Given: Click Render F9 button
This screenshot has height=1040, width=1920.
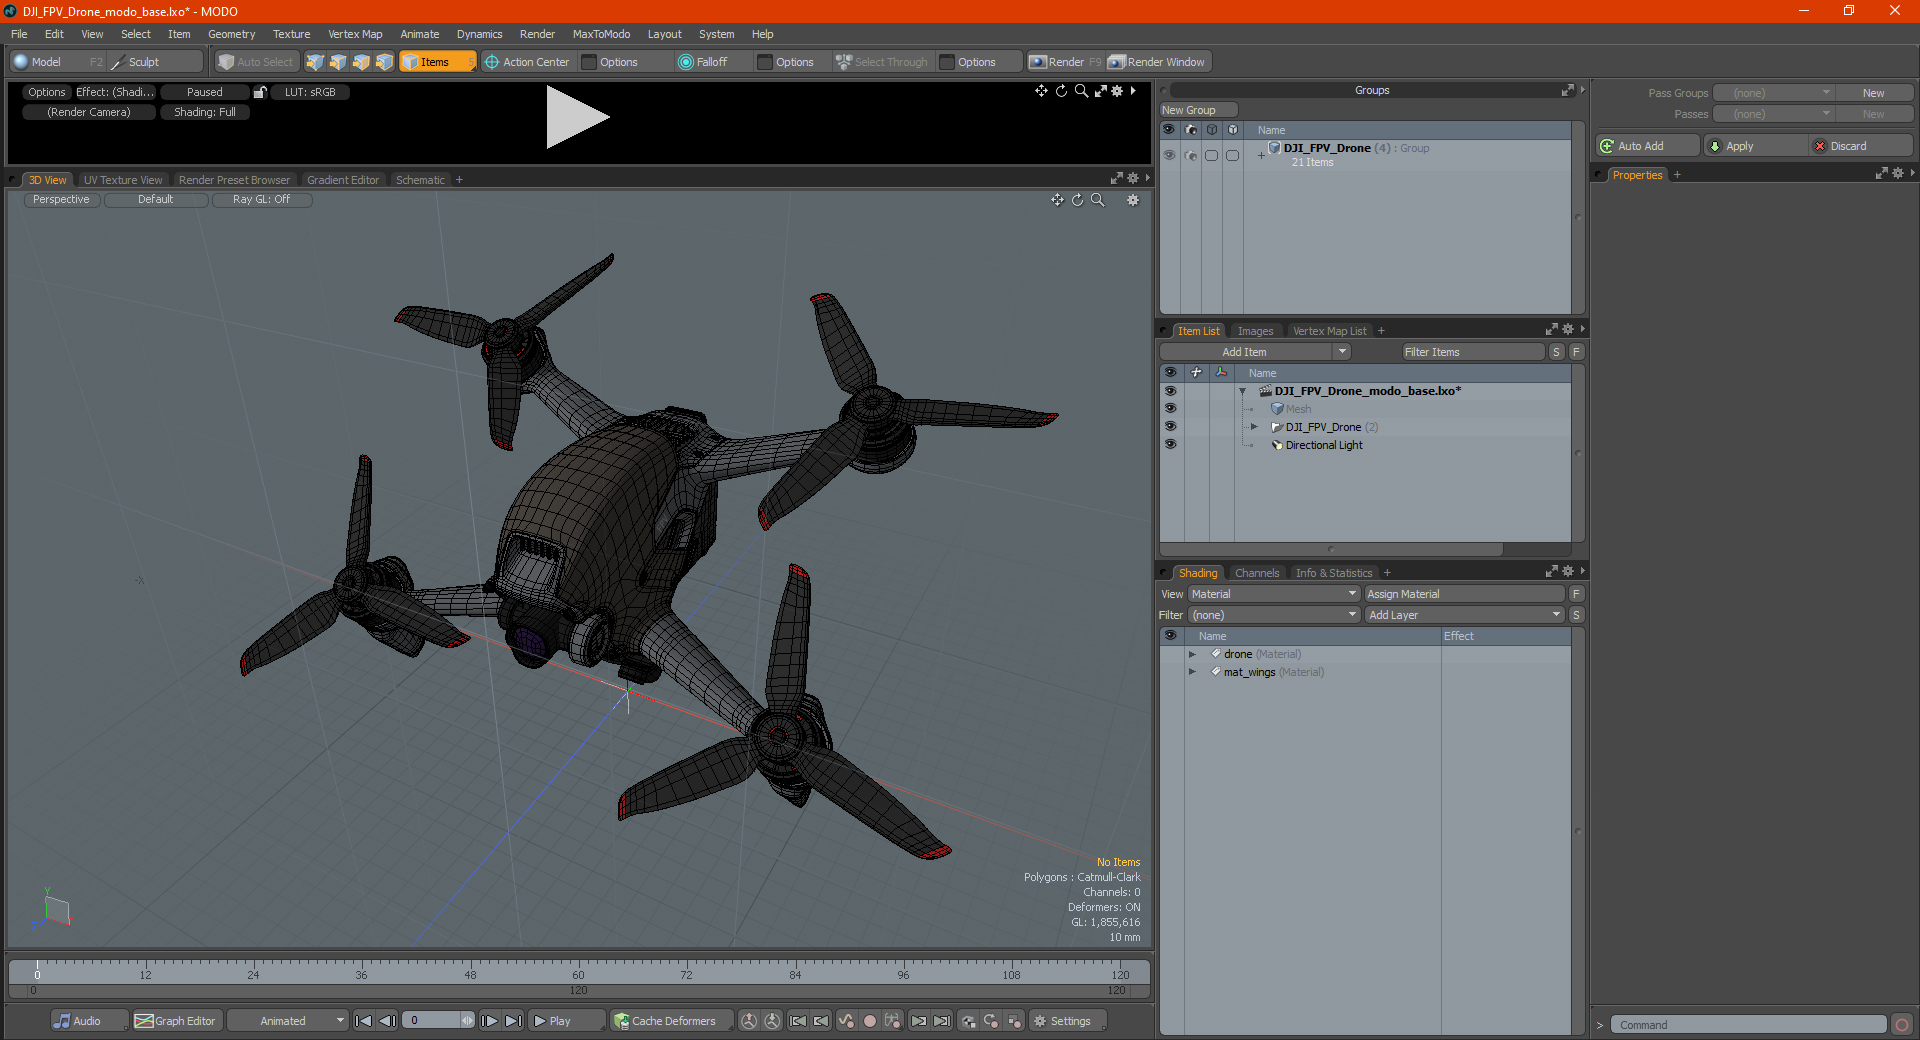Looking at the screenshot, I should click(1065, 62).
